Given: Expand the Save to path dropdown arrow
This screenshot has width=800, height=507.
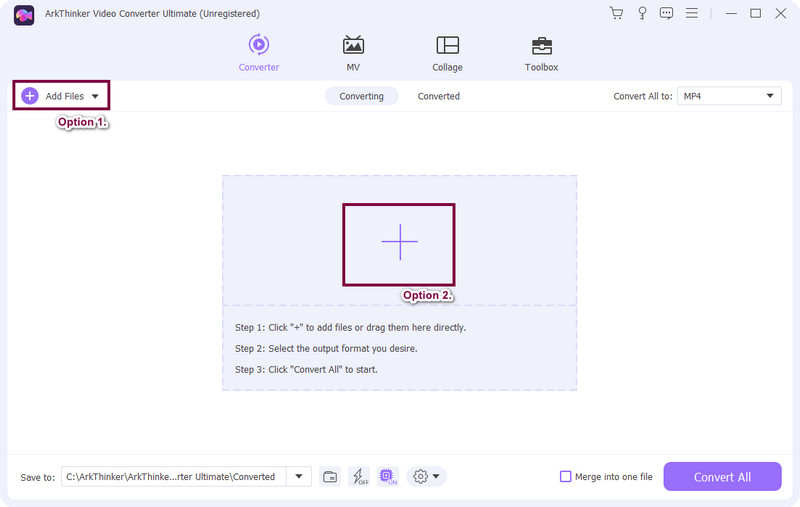Looking at the screenshot, I should coord(299,476).
